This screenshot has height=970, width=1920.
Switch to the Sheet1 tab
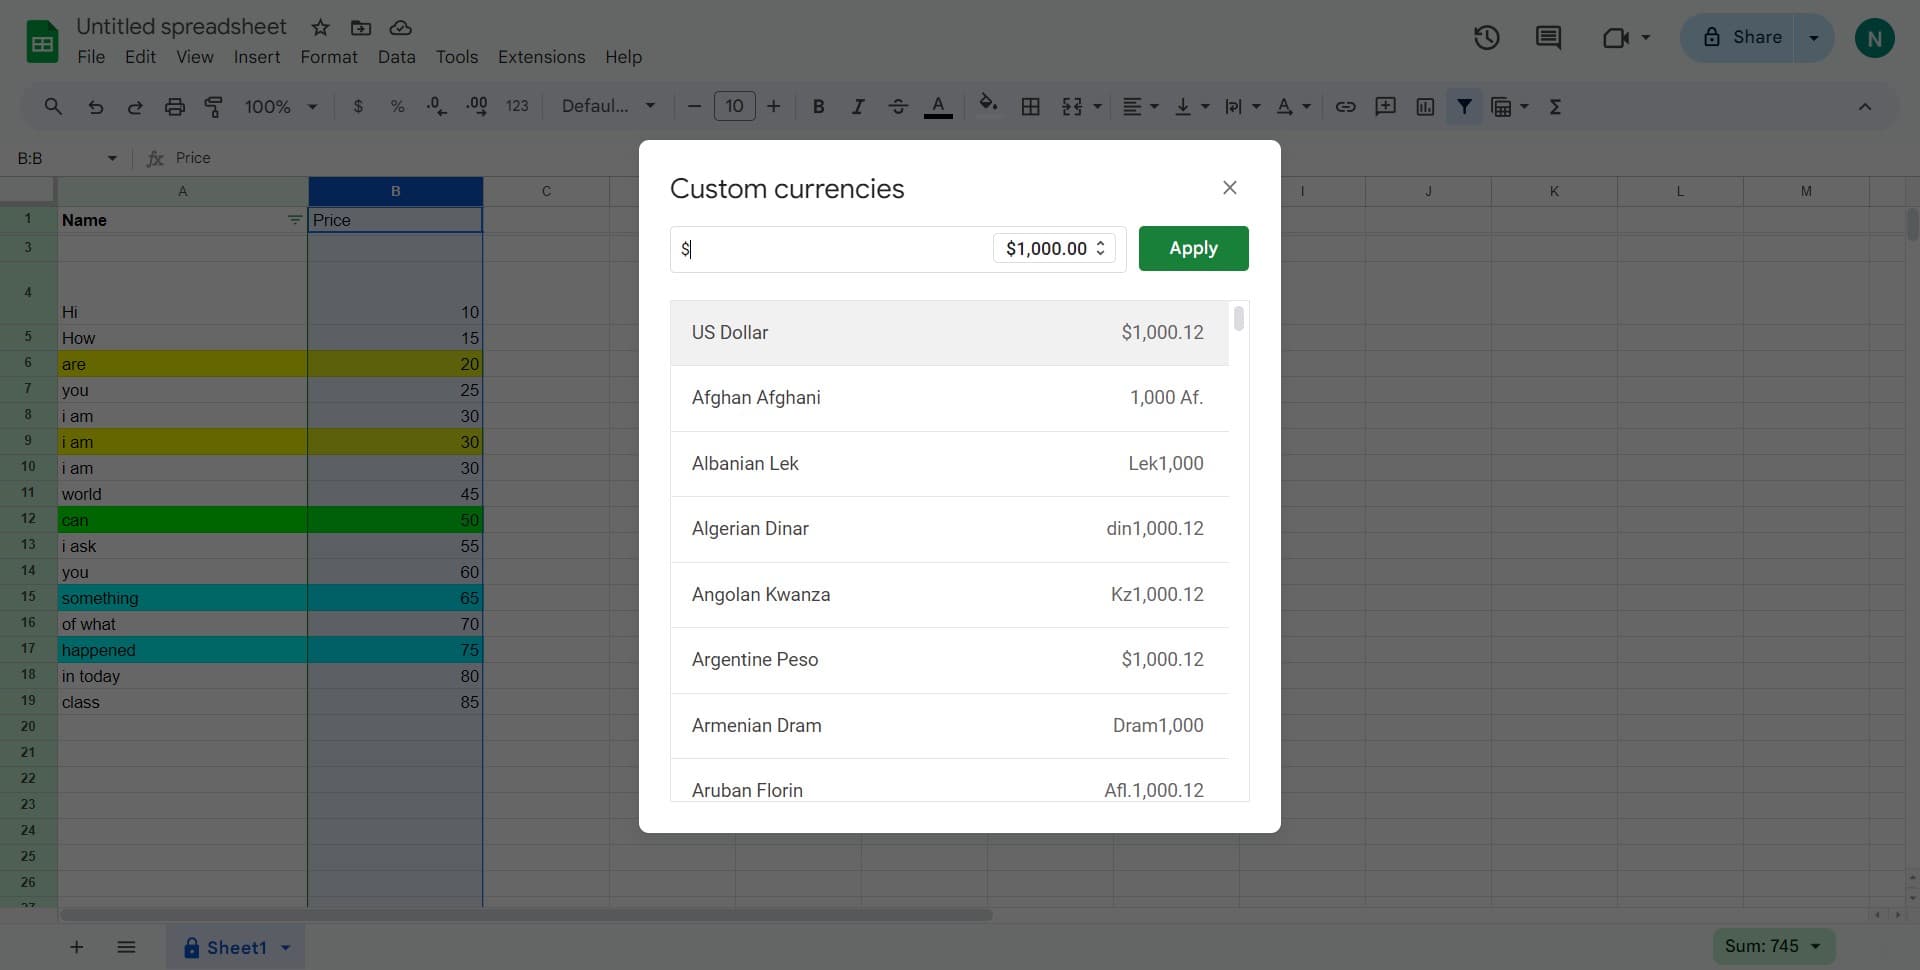[236, 947]
